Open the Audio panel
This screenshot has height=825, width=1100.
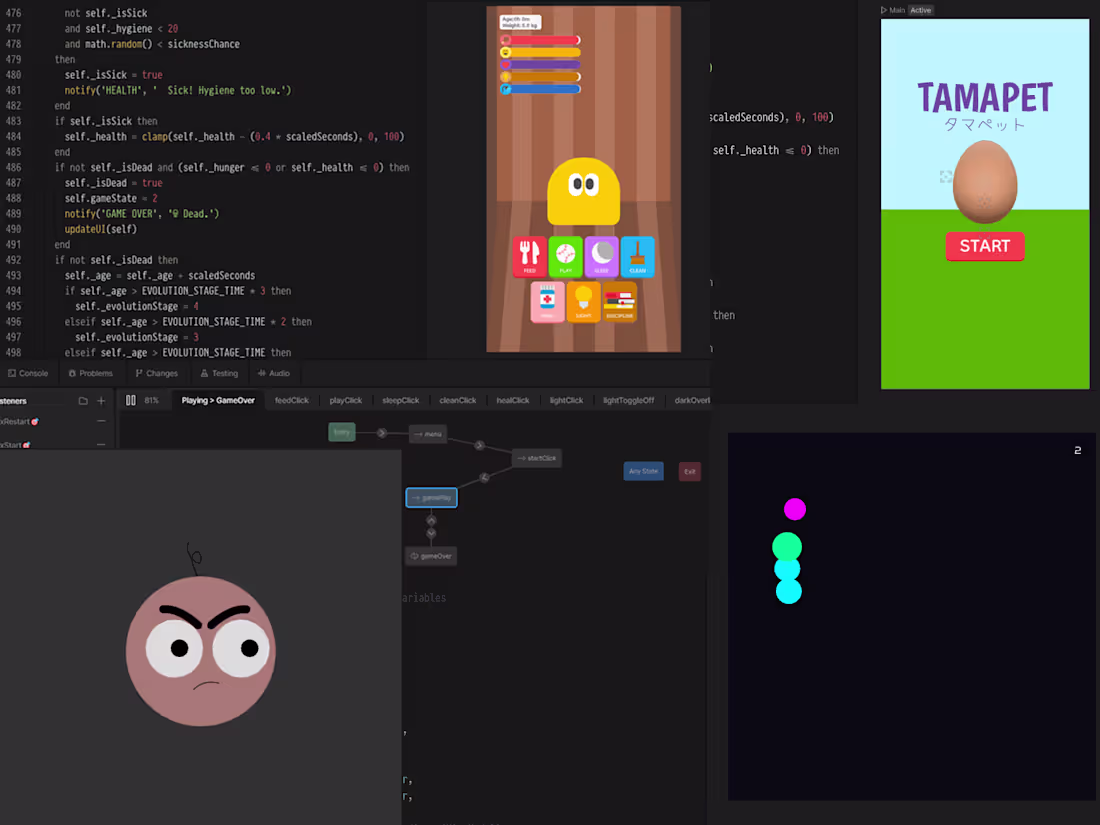(274, 373)
